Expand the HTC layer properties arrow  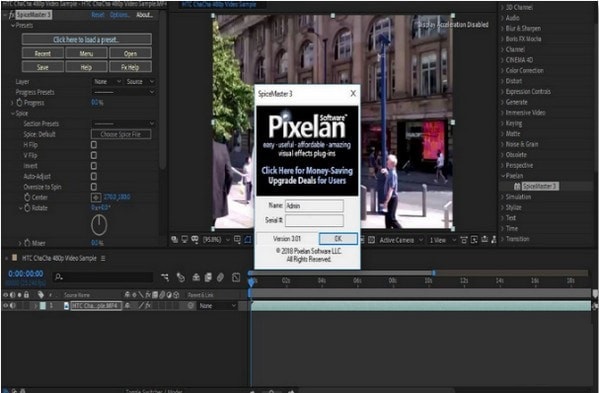click(x=36, y=306)
